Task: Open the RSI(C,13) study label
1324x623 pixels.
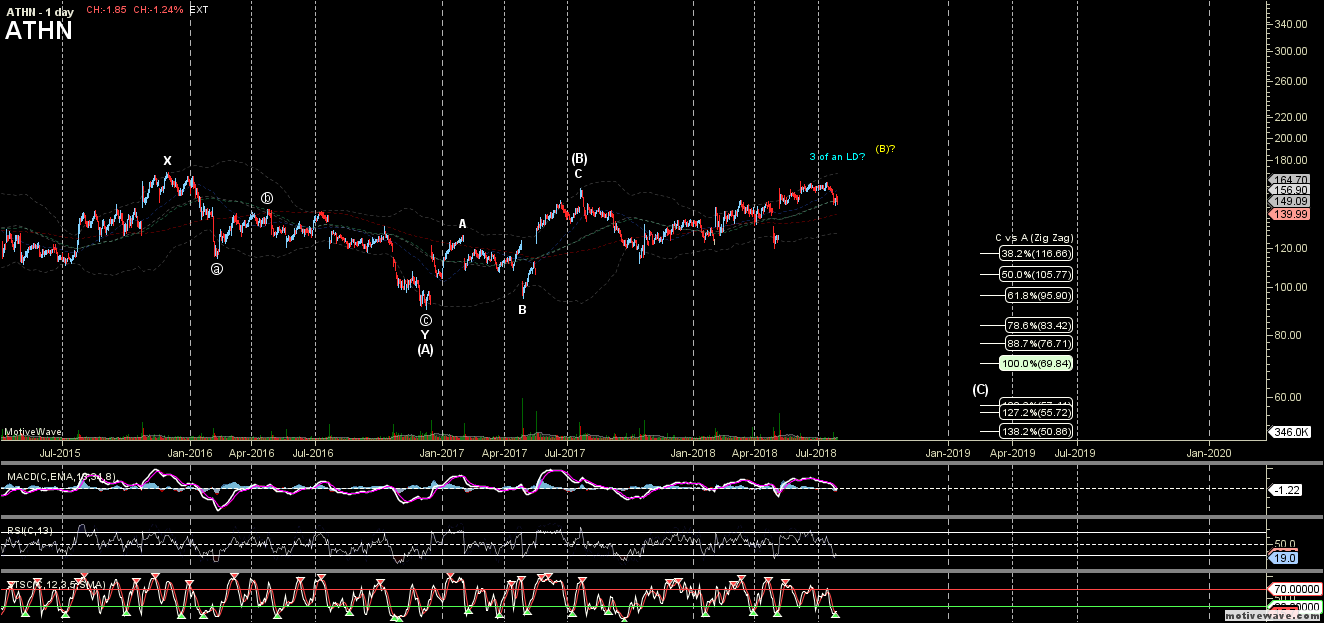Action: point(30,529)
